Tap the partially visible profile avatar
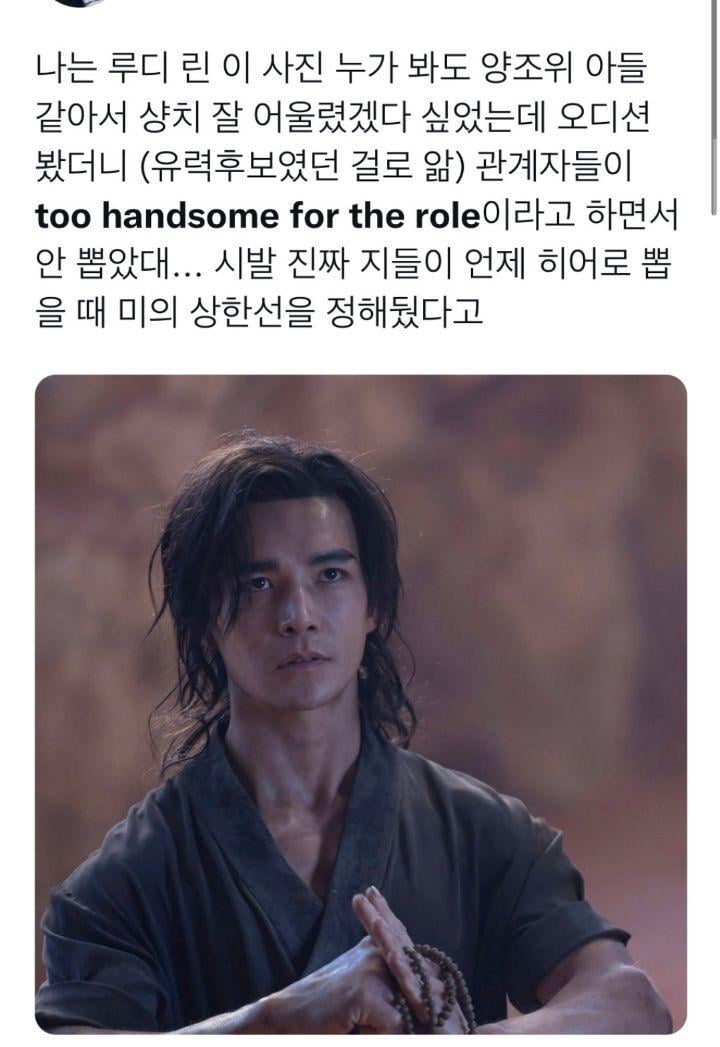This screenshot has height=1047, width=720. click(x=77, y=3)
